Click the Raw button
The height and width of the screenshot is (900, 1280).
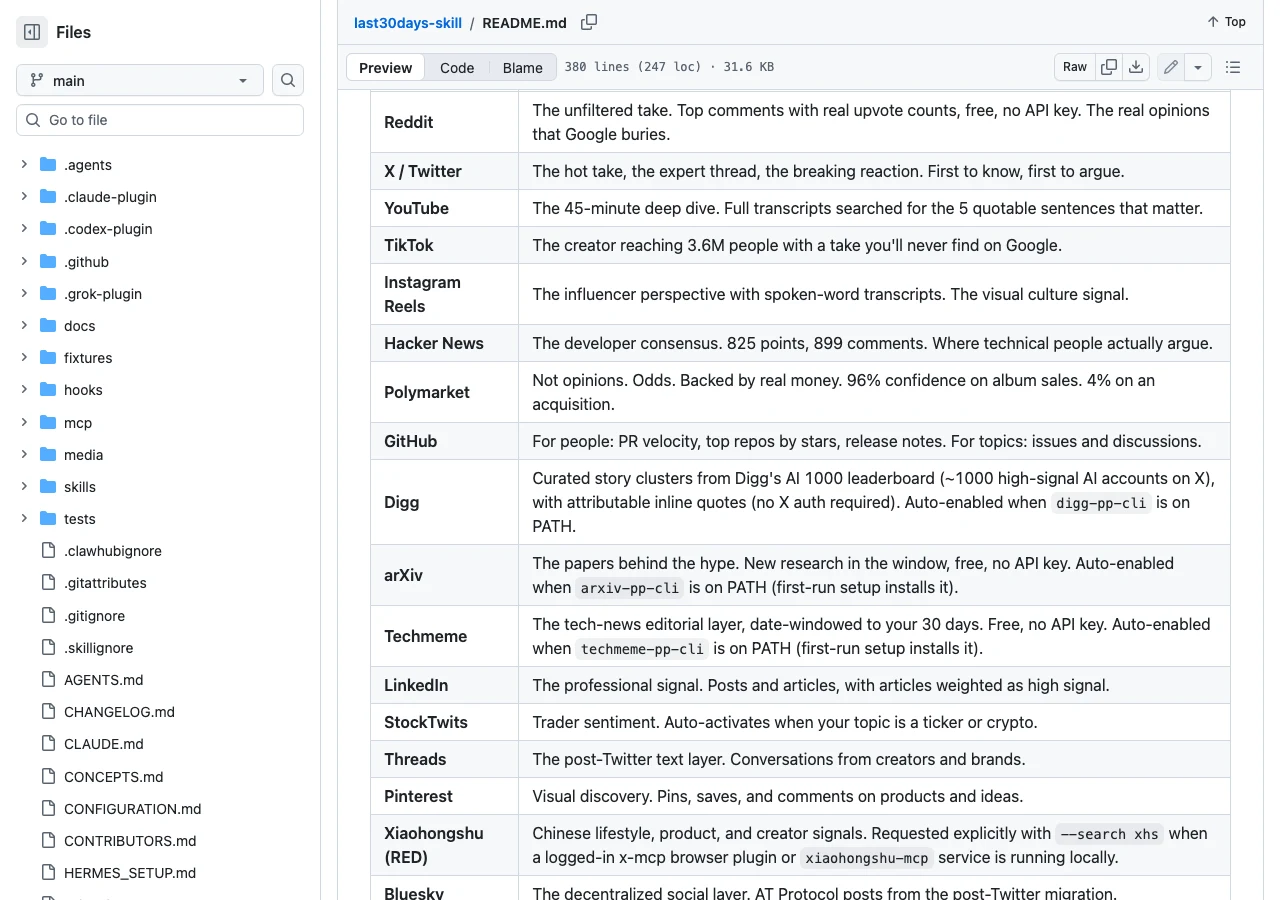click(1075, 67)
